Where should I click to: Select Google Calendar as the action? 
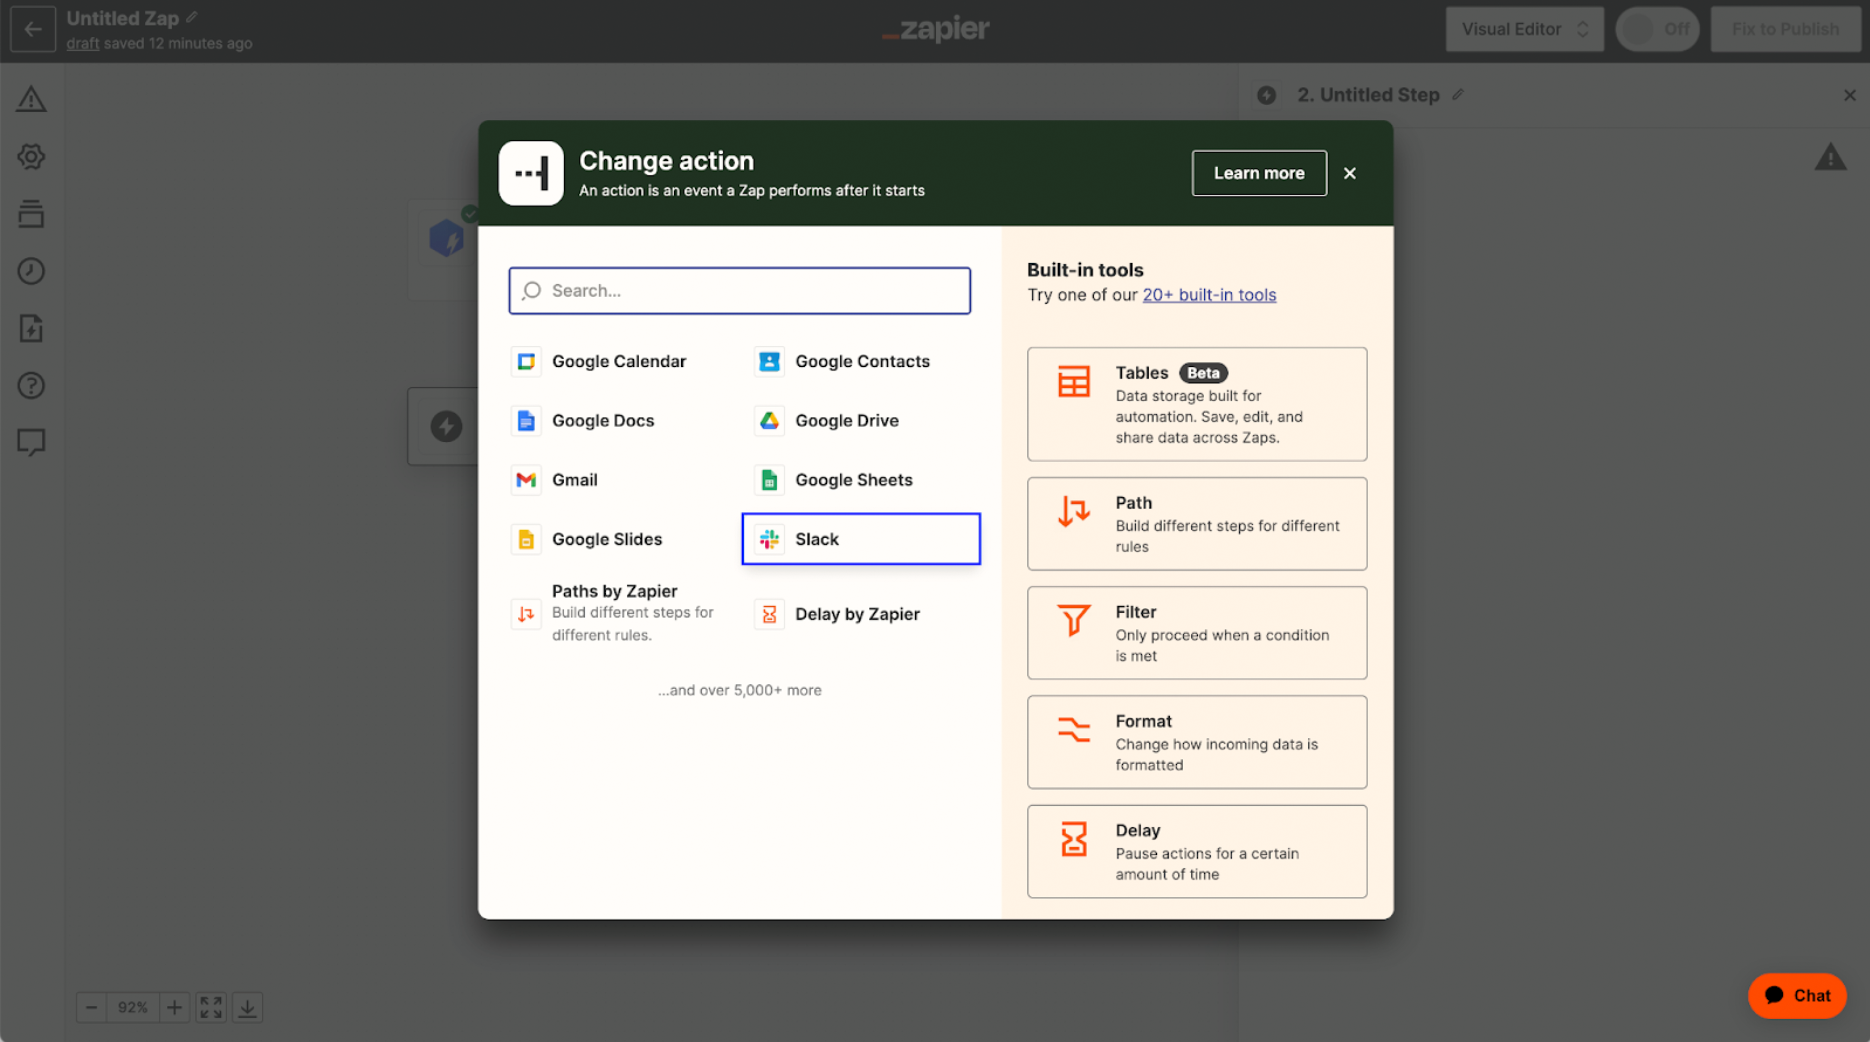(618, 361)
